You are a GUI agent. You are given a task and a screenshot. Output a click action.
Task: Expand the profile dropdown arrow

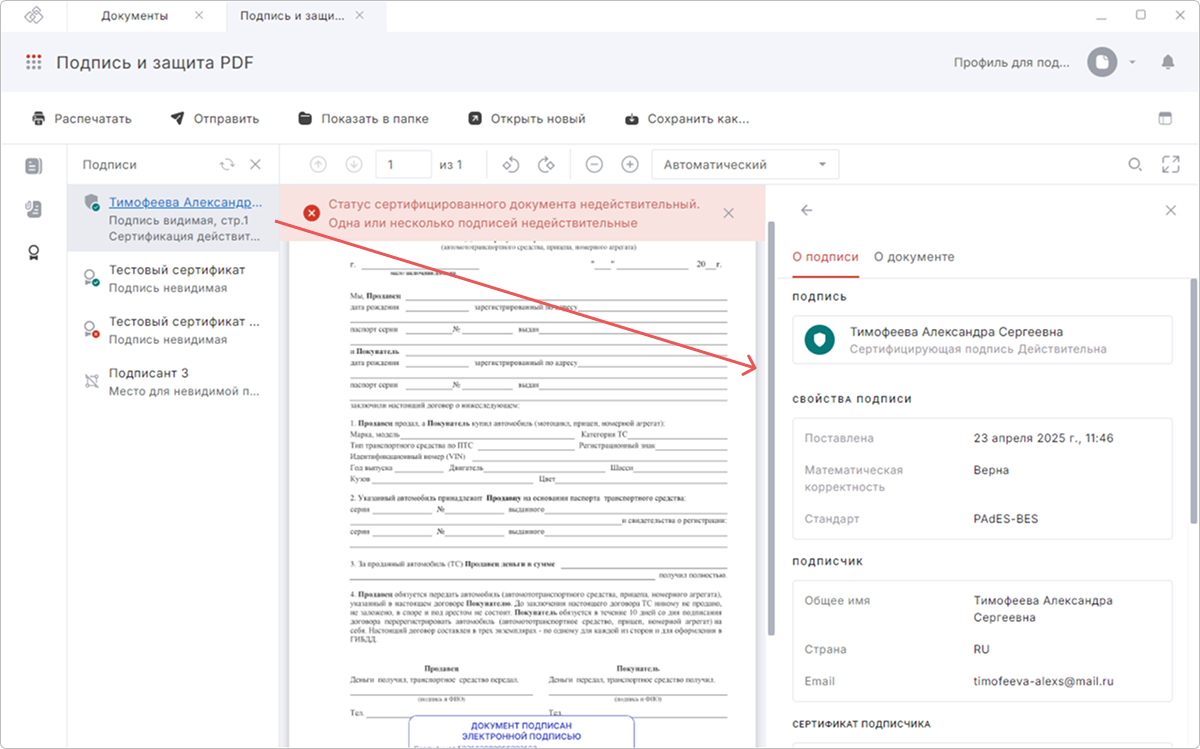tap(1132, 62)
